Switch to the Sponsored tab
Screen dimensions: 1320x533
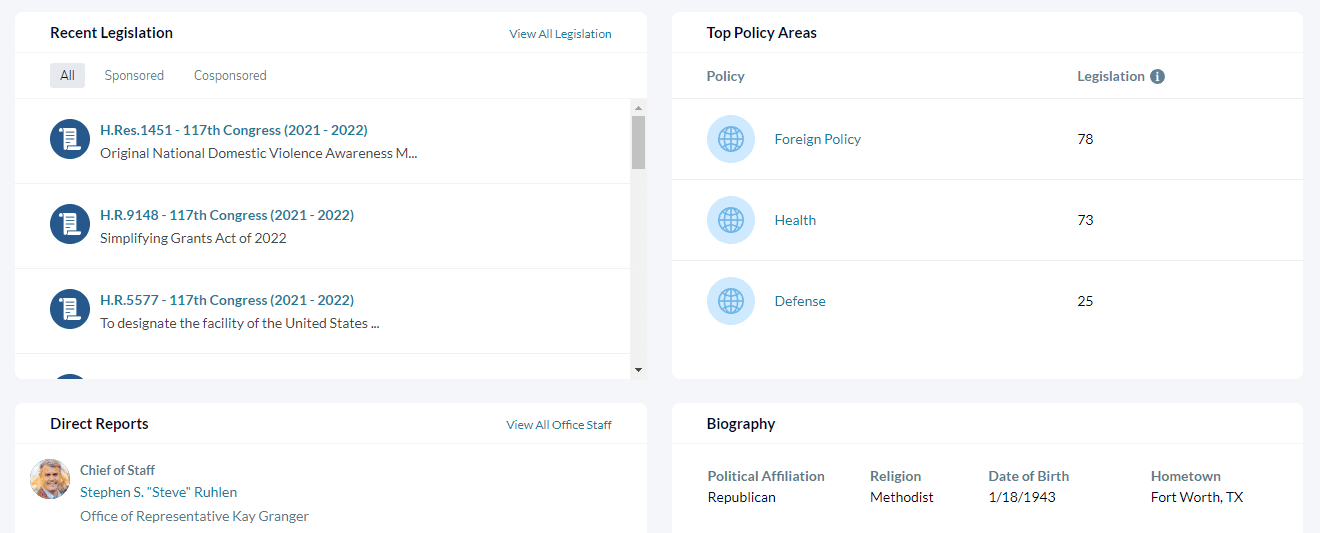click(134, 75)
